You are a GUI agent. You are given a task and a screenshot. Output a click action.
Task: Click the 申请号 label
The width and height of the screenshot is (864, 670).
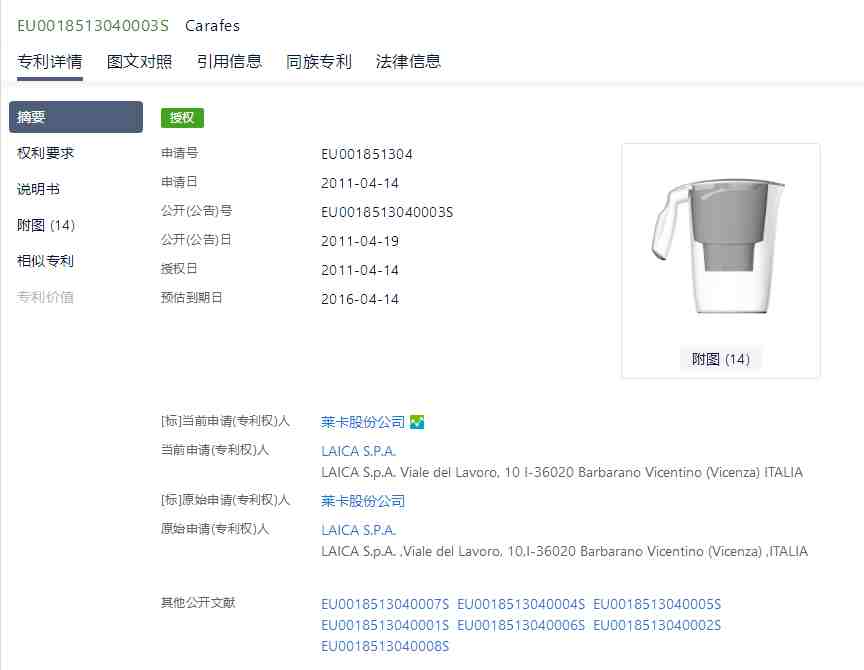click(180, 153)
